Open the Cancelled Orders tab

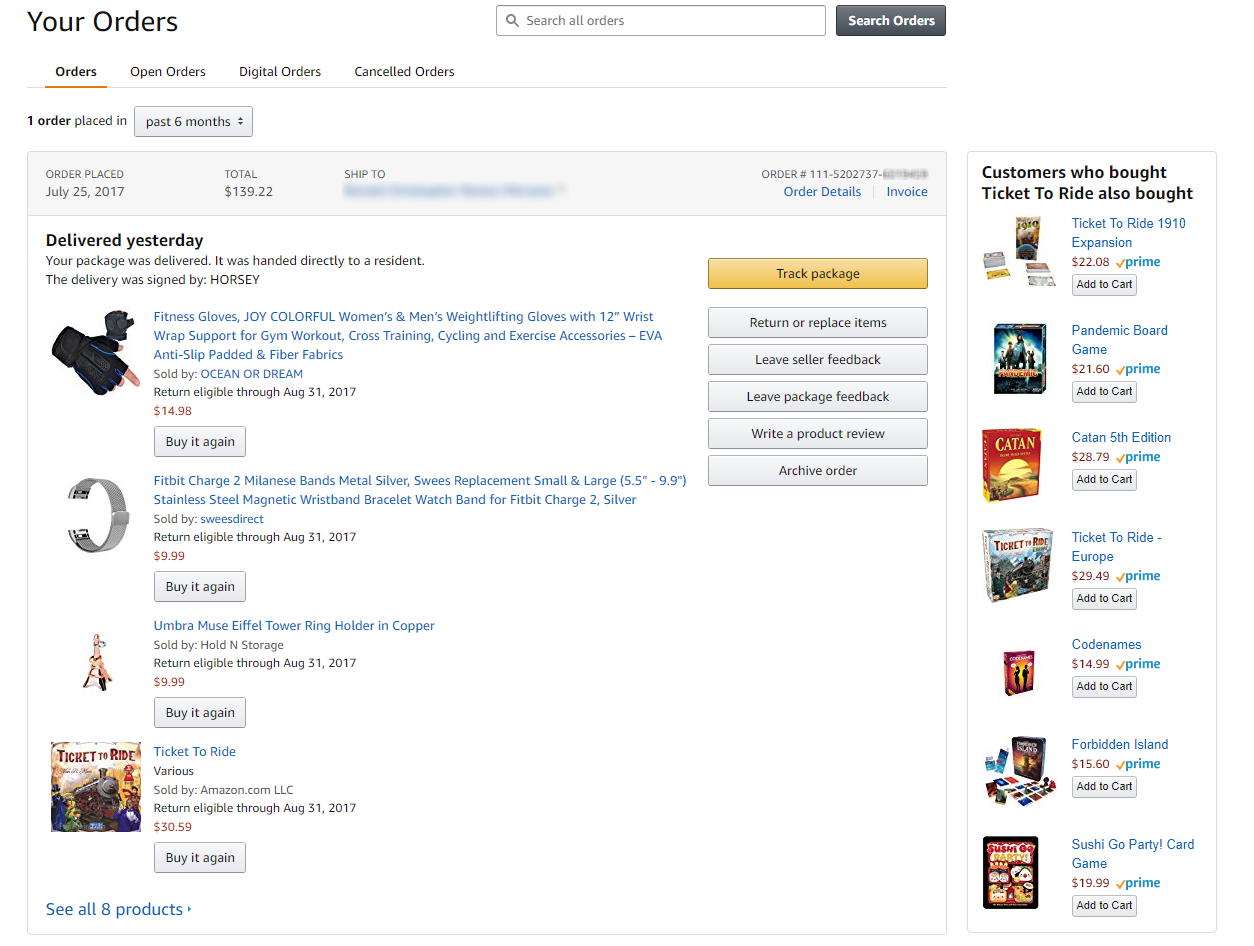coord(404,72)
